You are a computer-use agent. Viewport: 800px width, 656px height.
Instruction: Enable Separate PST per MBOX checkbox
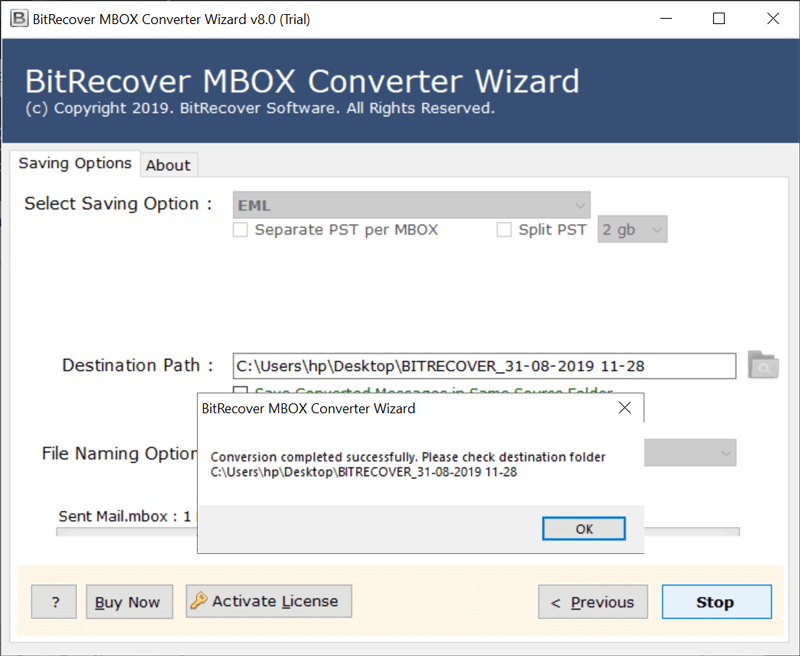click(x=240, y=230)
